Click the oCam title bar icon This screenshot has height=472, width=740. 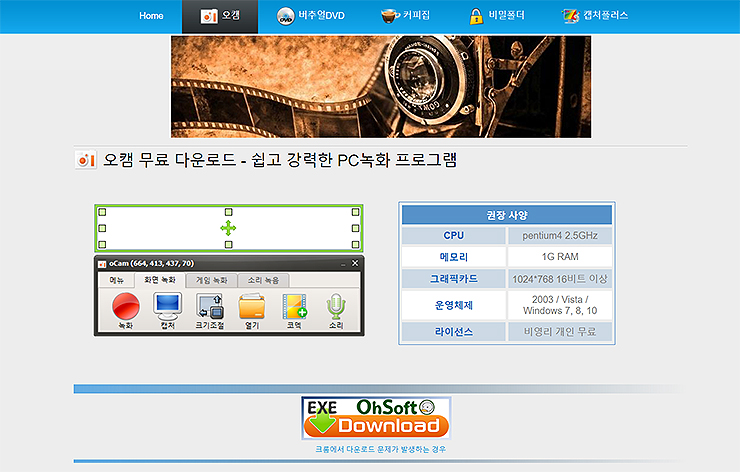point(102,264)
